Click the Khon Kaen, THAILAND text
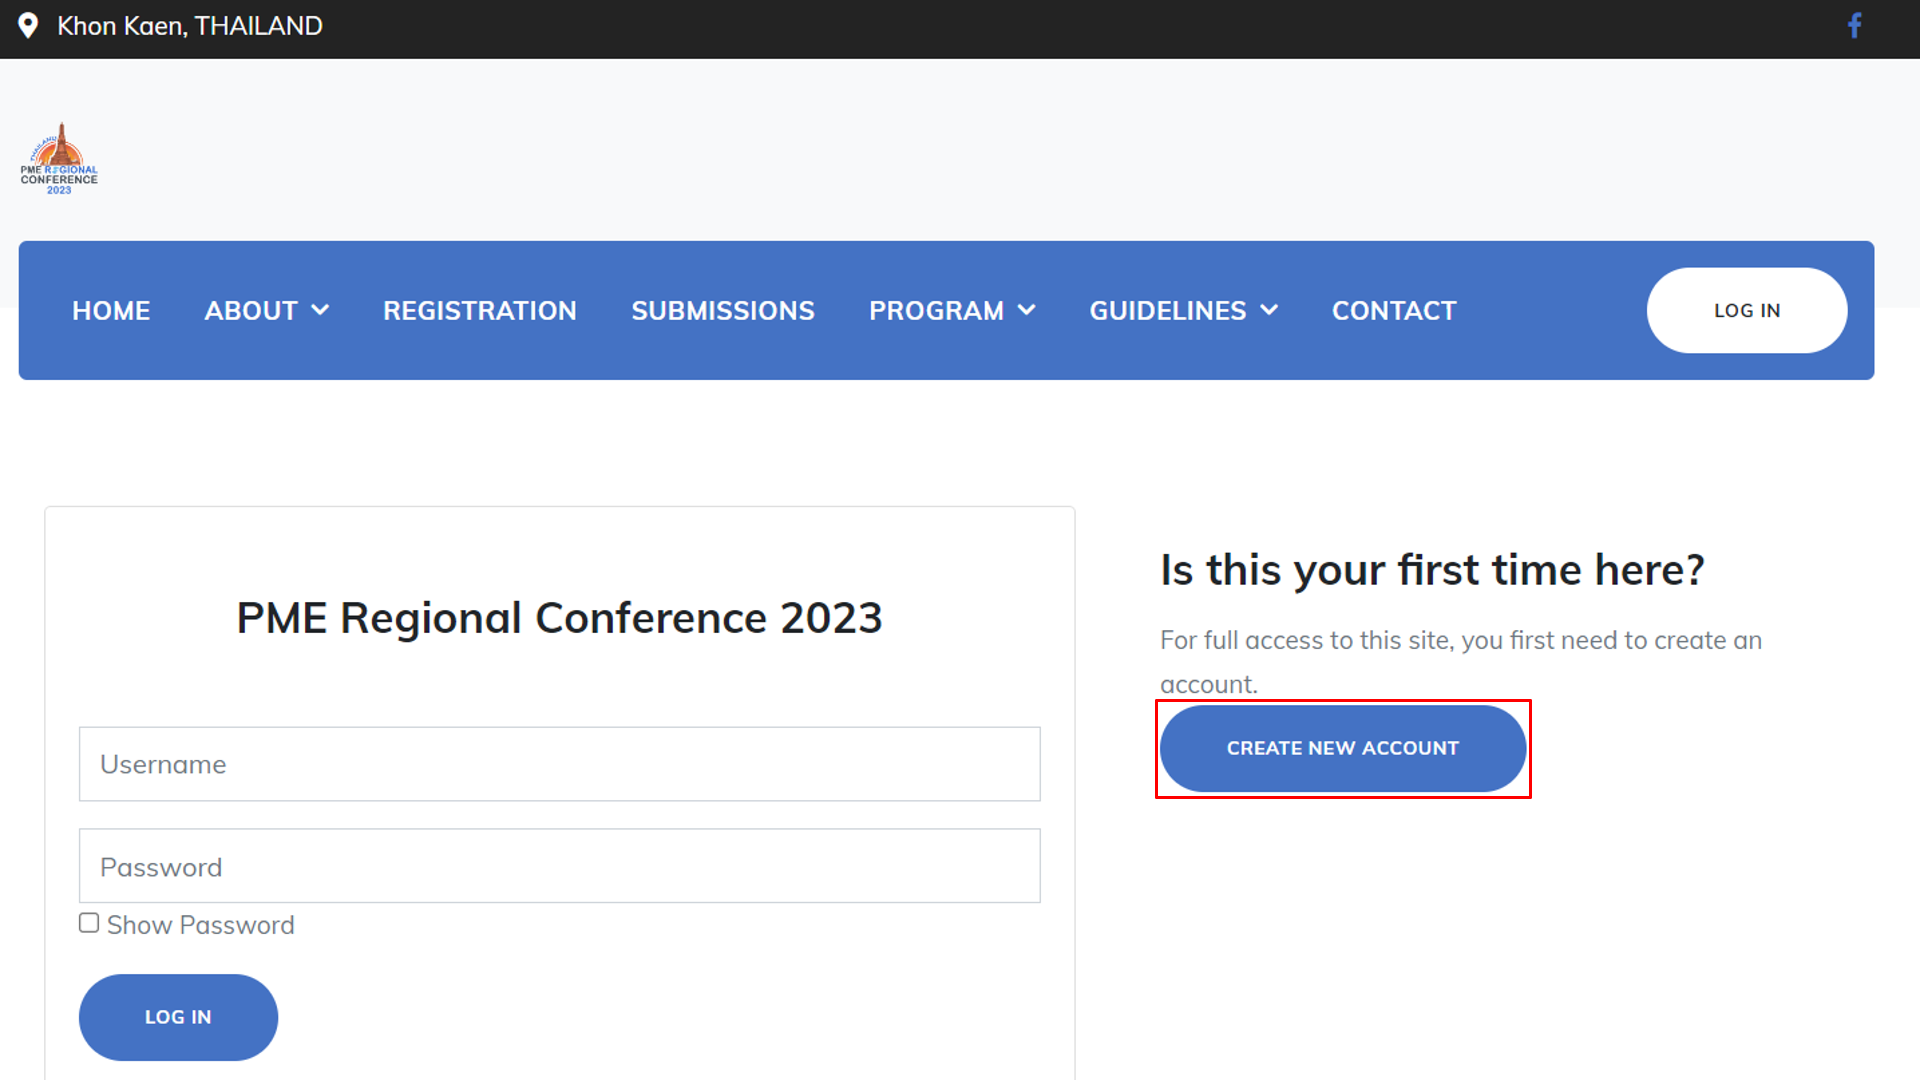1920x1080 pixels. click(x=190, y=26)
